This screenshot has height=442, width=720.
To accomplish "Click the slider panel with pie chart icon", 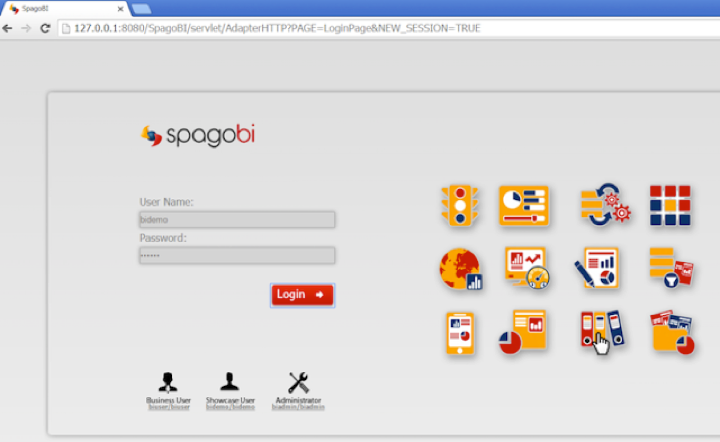I will (524, 205).
